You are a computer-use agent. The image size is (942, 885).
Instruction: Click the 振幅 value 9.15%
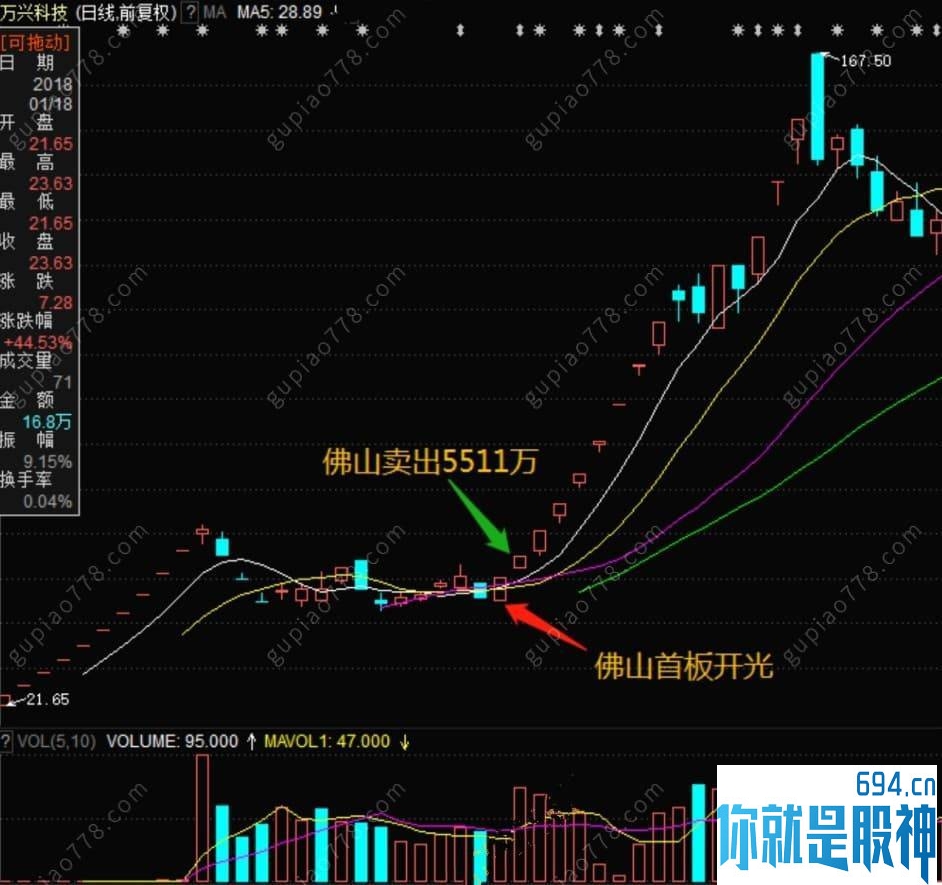(x=48, y=461)
